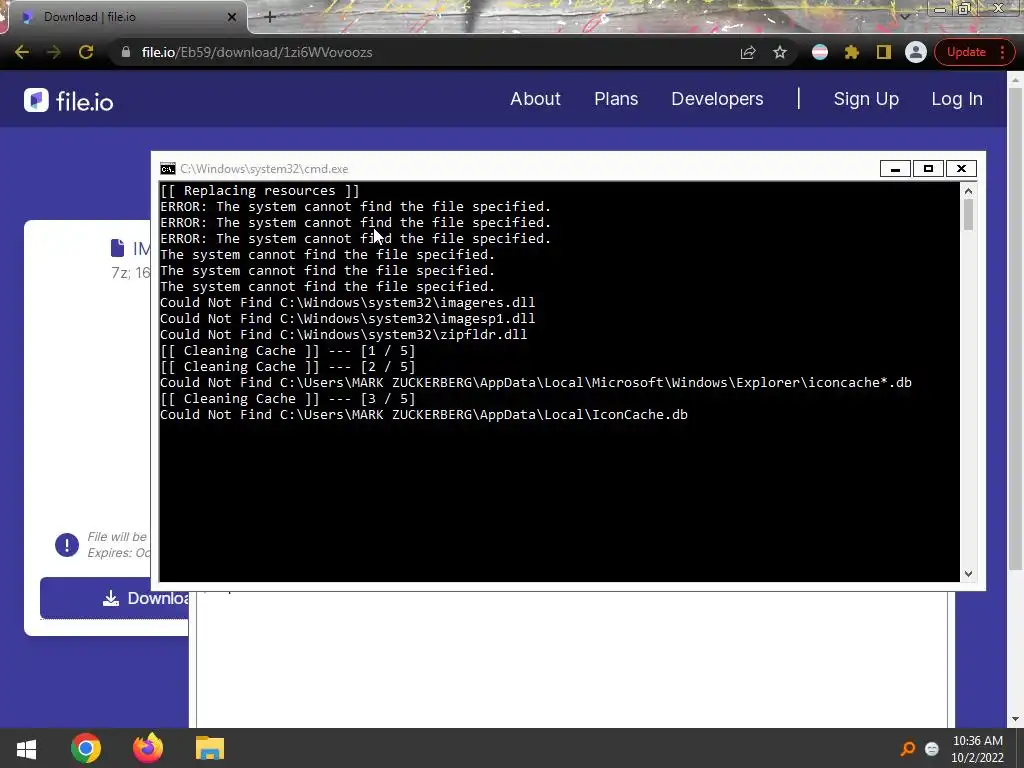The width and height of the screenshot is (1024, 768).
Task: Open a new browser tab
Action: tap(270, 17)
